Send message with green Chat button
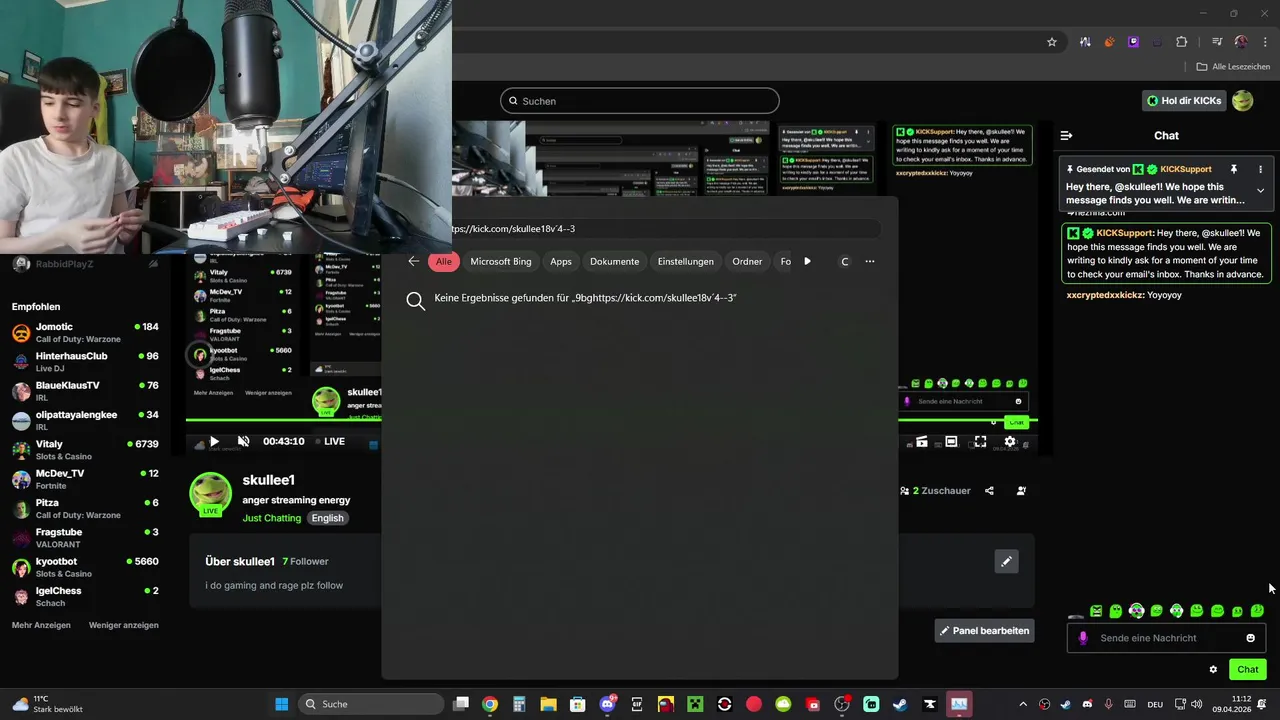Image resolution: width=1280 pixels, height=720 pixels. 1248,670
